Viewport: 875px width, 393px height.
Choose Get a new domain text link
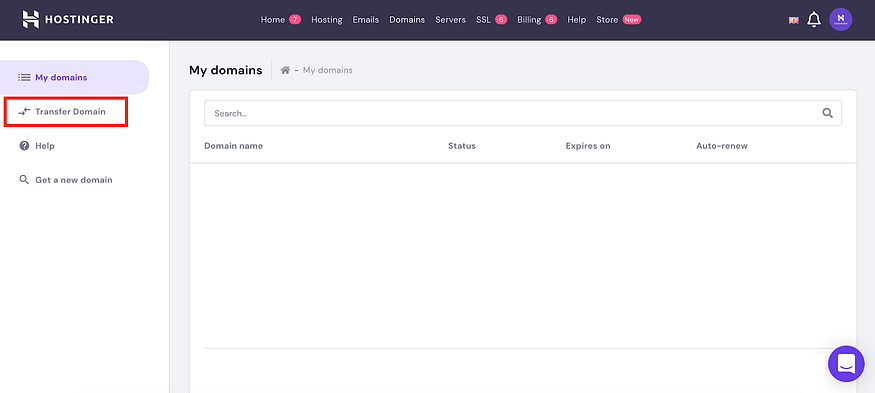(74, 180)
